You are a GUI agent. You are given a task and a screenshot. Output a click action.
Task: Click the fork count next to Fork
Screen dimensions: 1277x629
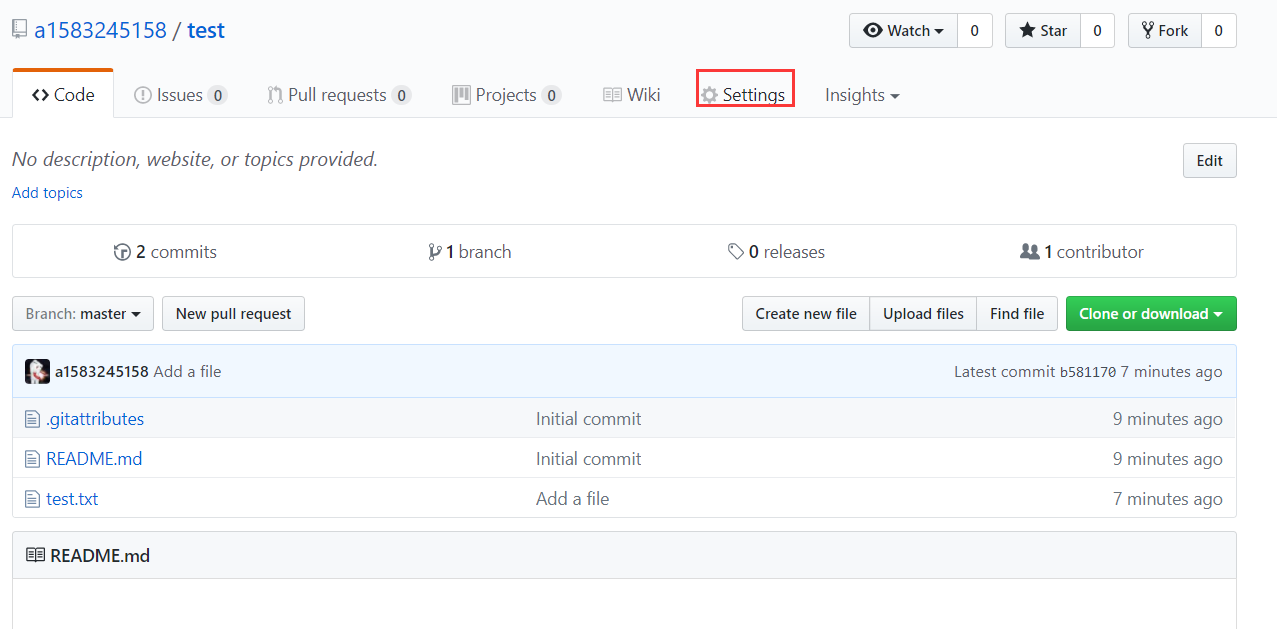(x=1219, y=31)
